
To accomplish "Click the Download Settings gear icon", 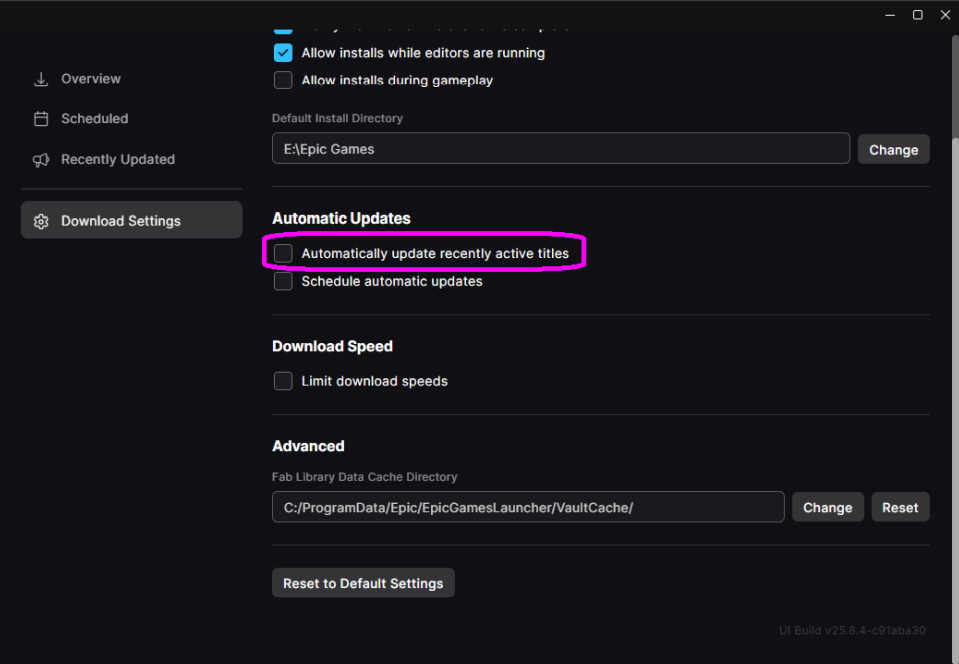I will (x=41, y=221).
